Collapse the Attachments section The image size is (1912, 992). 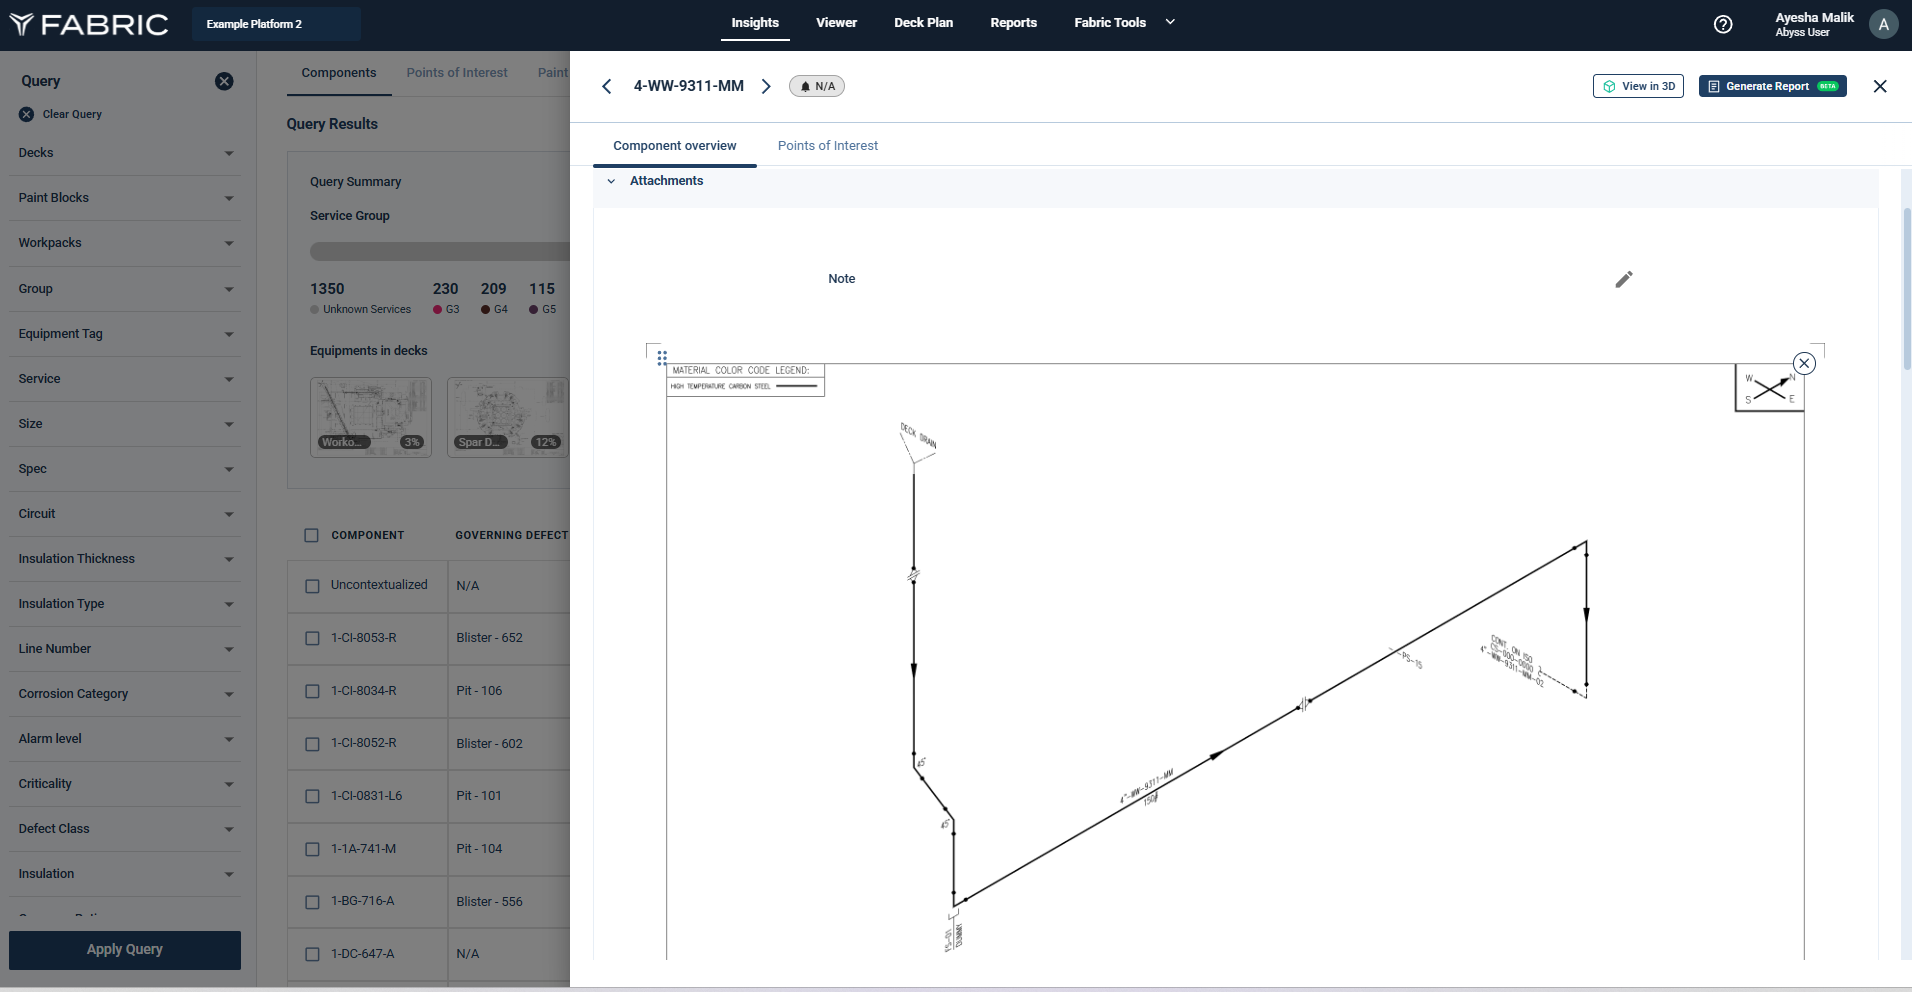pos(611,181)
